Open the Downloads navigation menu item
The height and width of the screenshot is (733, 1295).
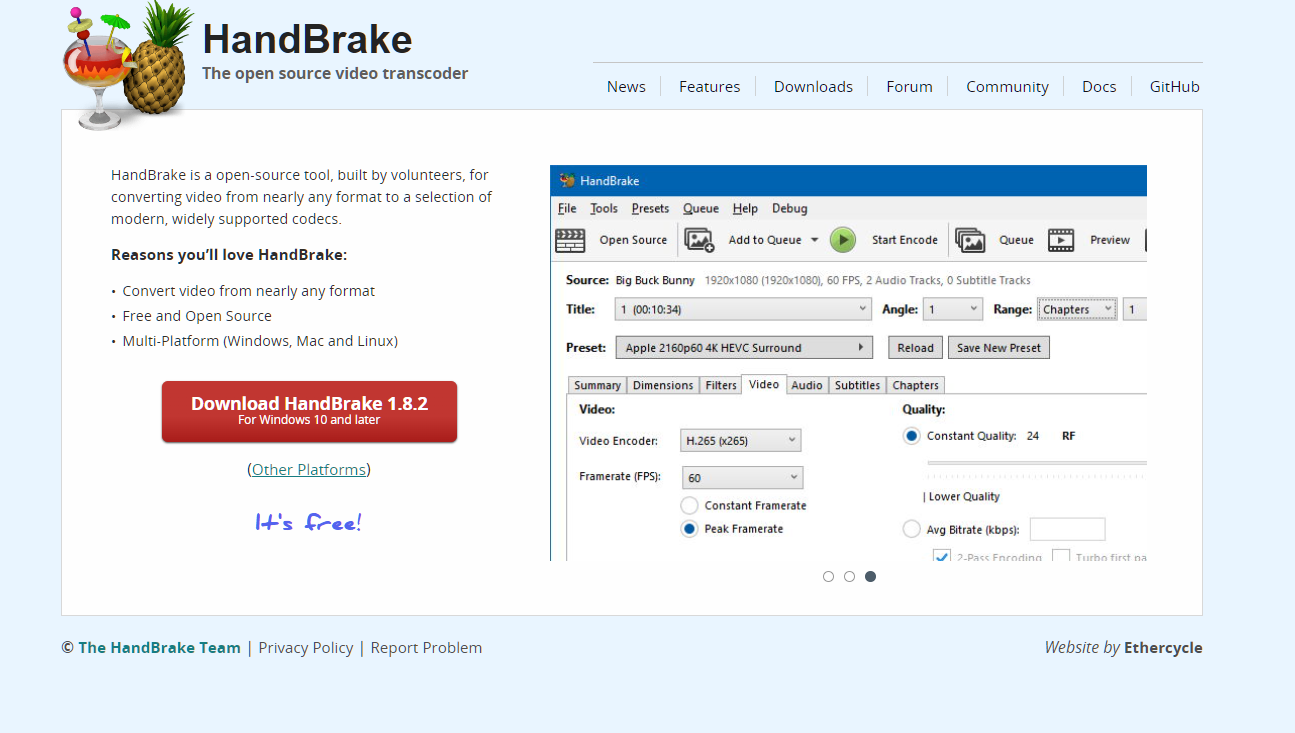813,87
